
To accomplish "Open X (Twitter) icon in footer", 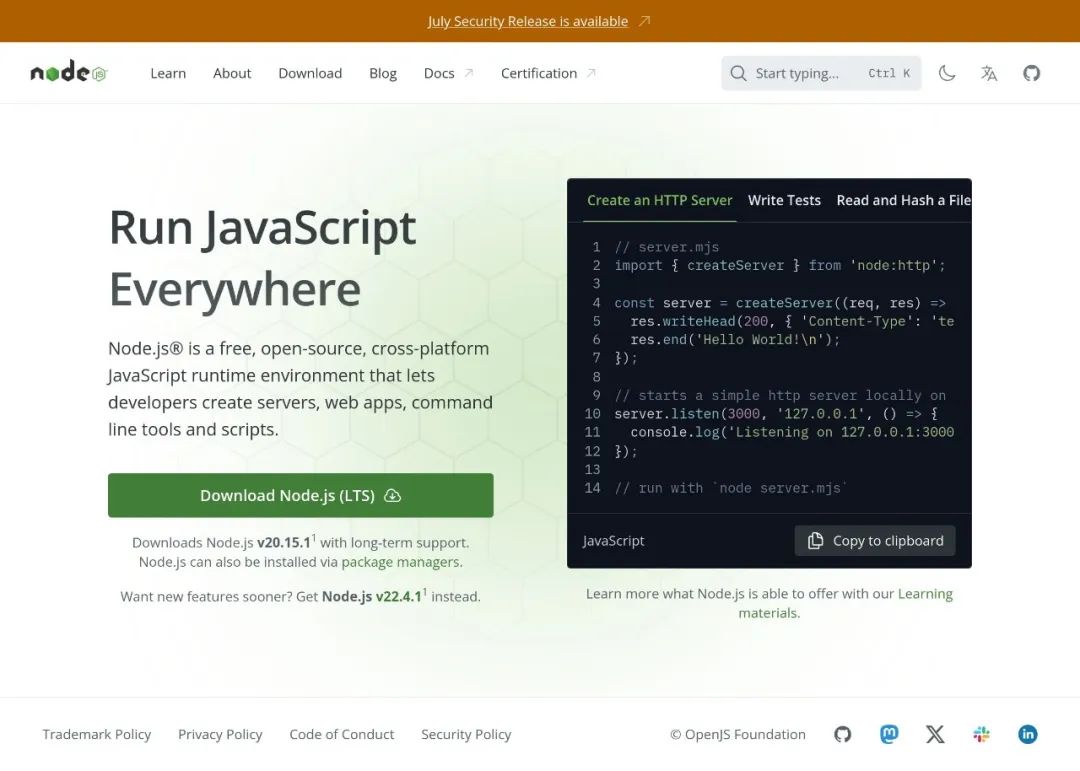I will [935, 734].
